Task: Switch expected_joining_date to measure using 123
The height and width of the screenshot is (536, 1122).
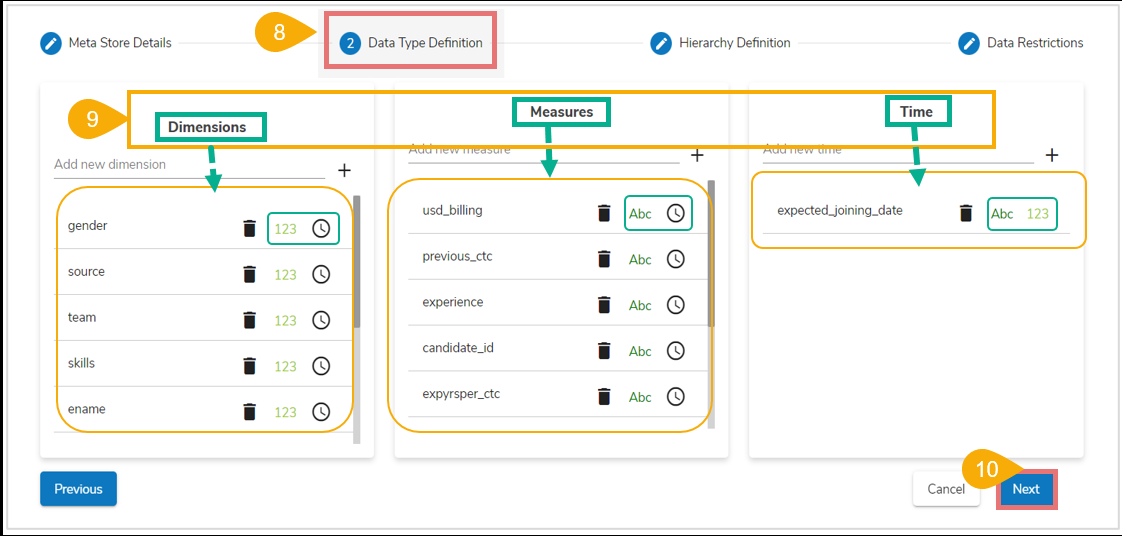Action: click(x=1038, y=213)
